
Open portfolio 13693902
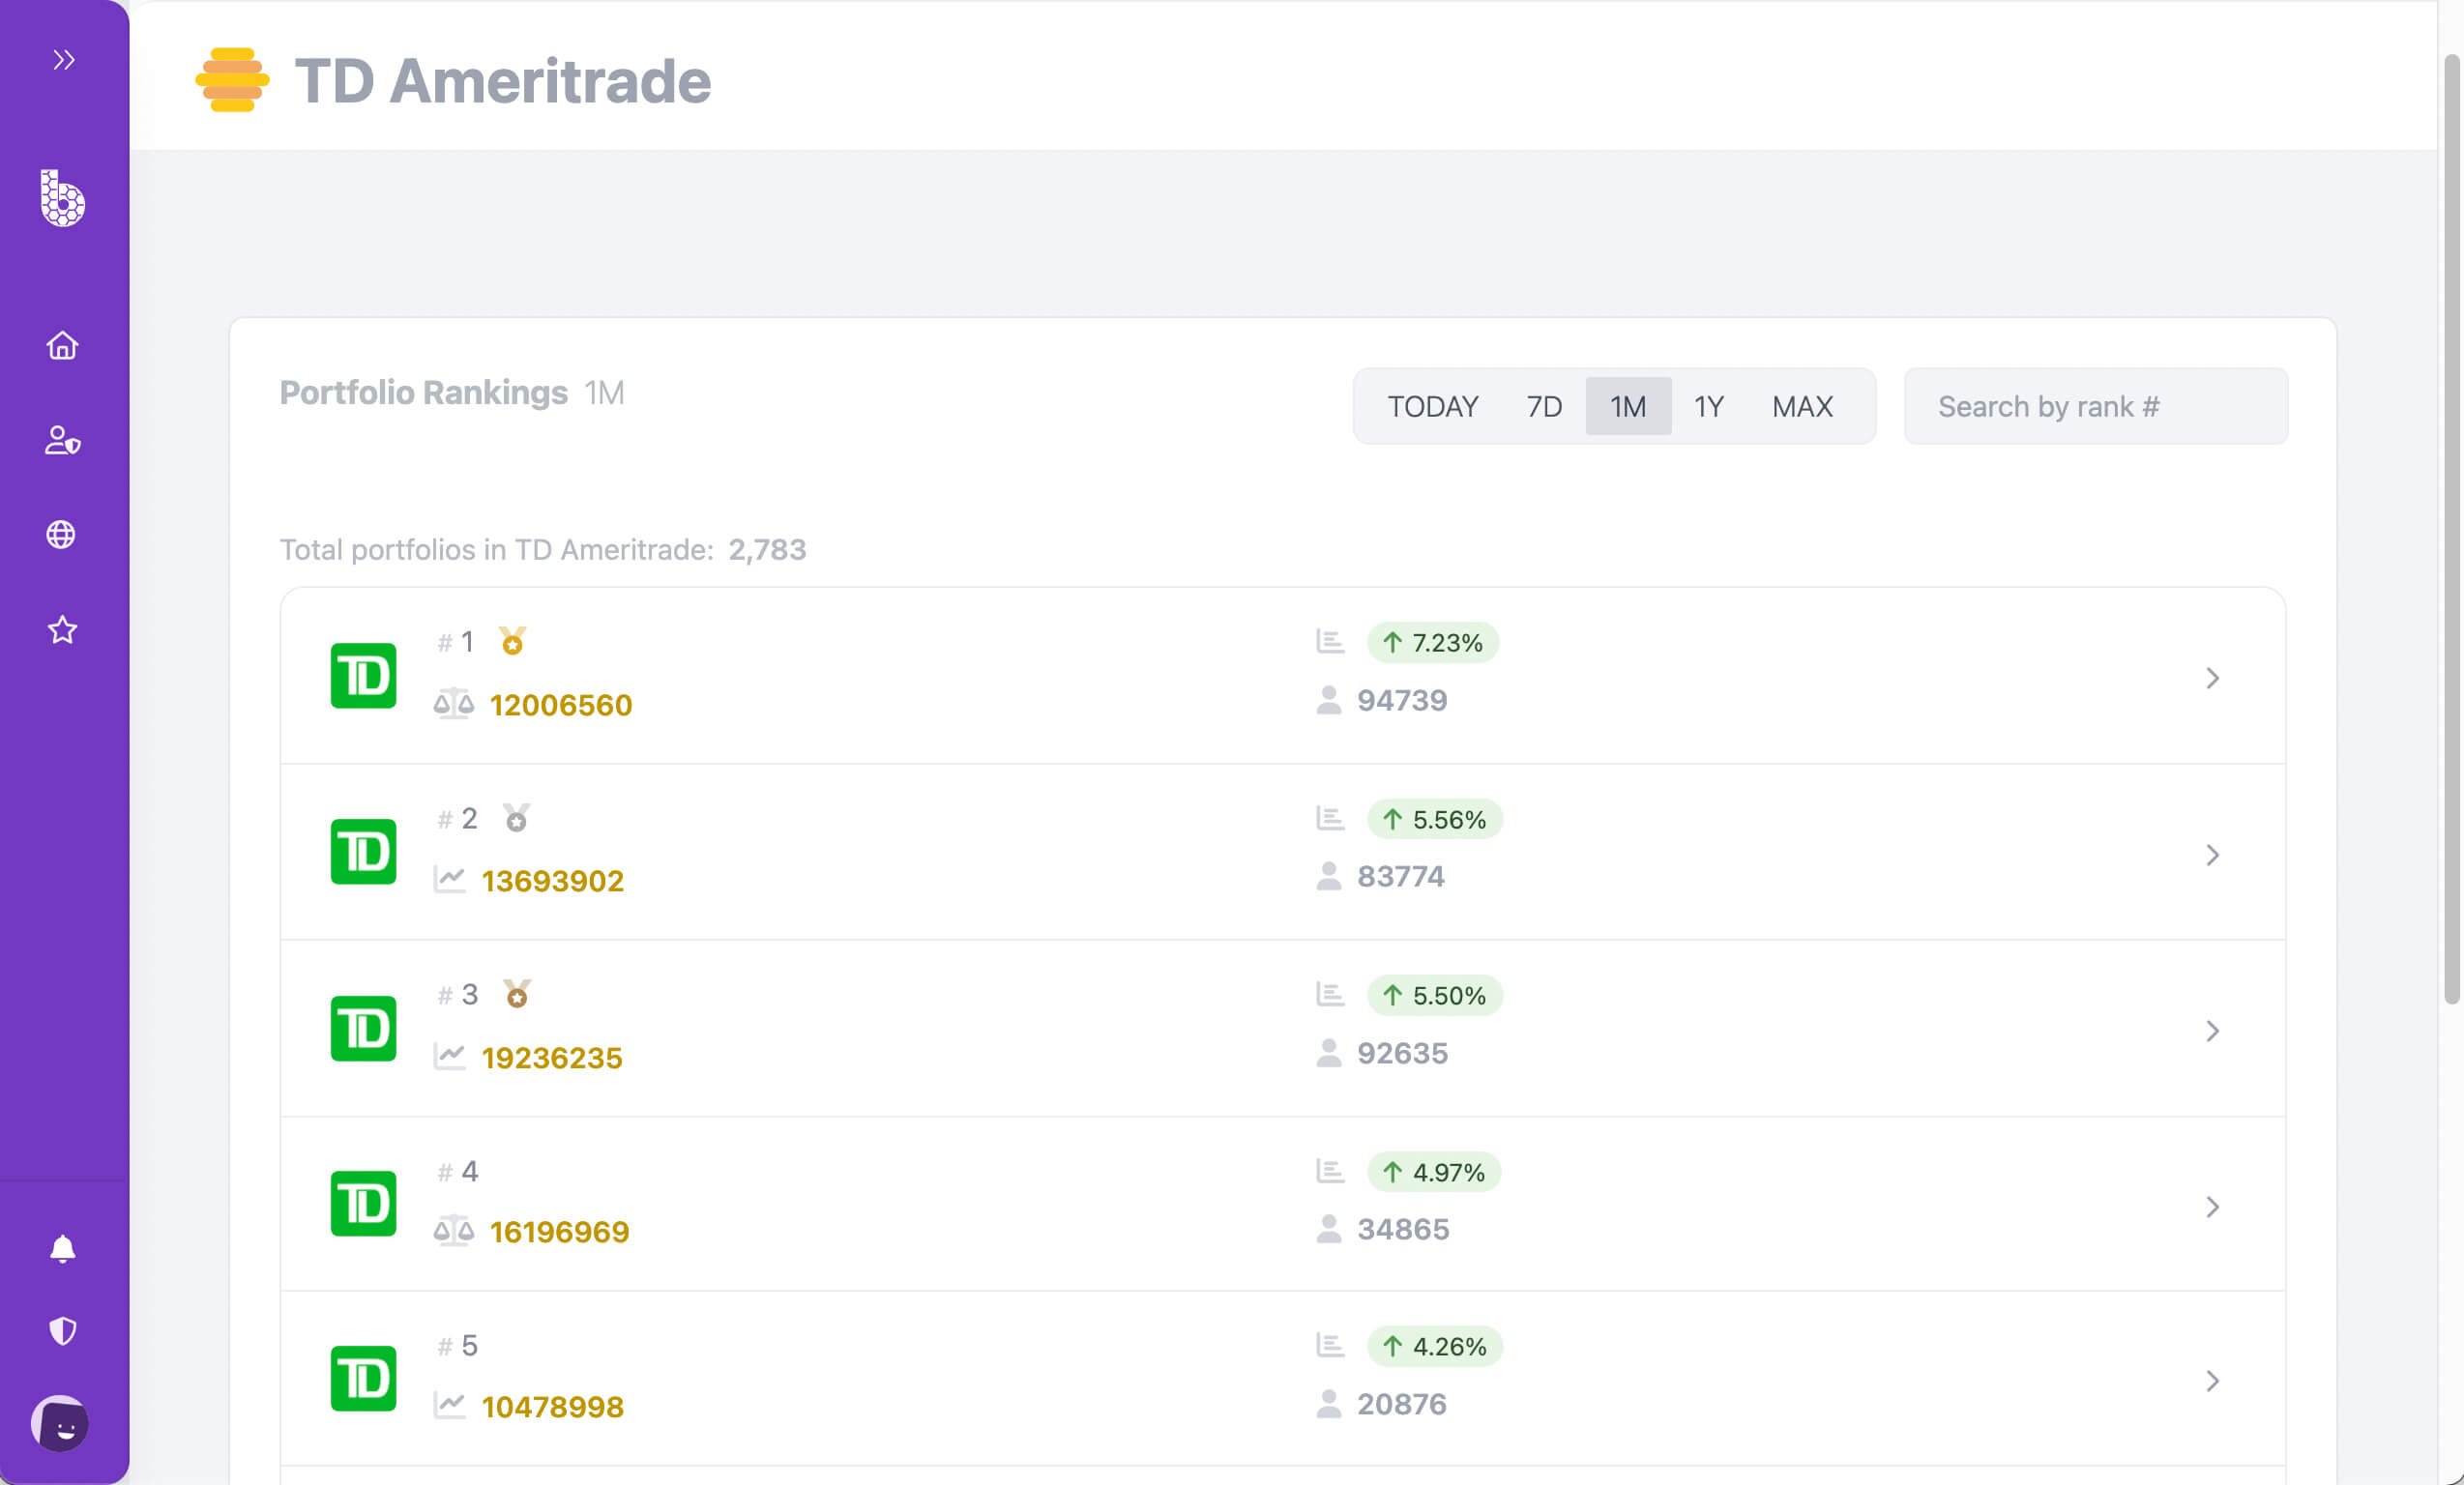tap(551, 881)
